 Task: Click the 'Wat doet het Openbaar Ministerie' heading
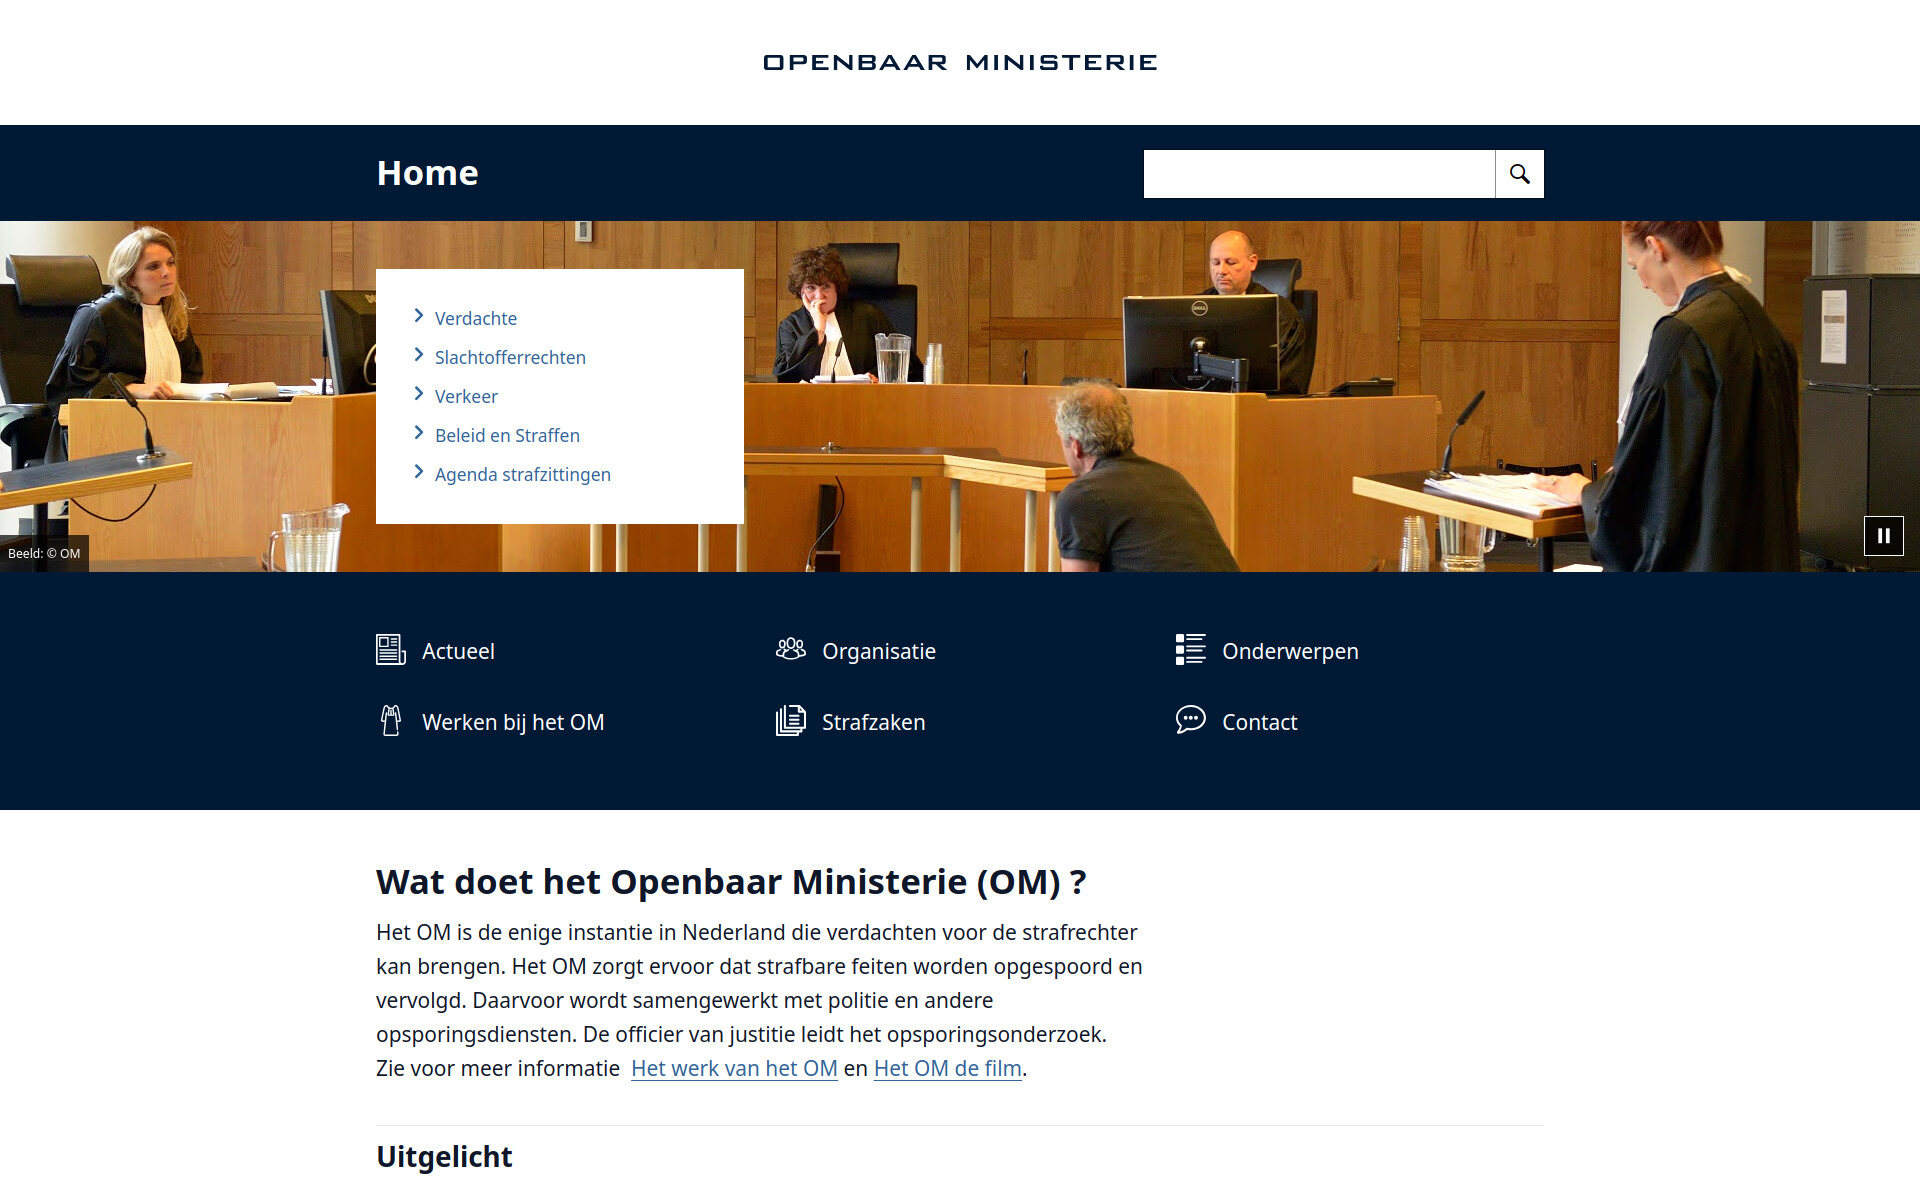[x=731, y=882]
